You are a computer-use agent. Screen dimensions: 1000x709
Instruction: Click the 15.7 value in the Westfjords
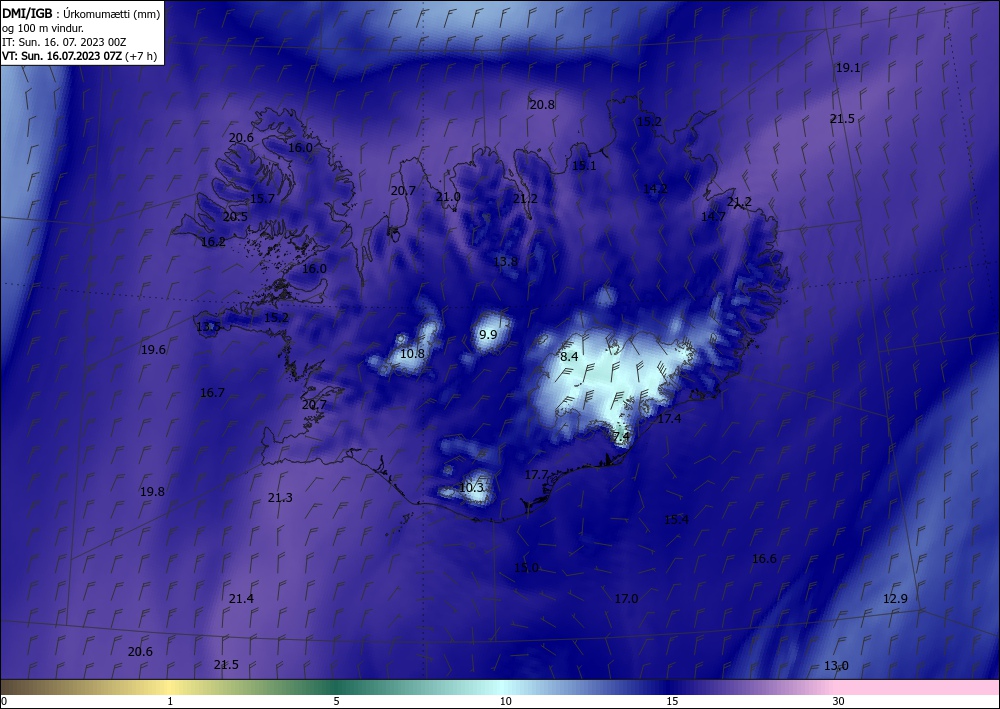[x=262, y=198]
